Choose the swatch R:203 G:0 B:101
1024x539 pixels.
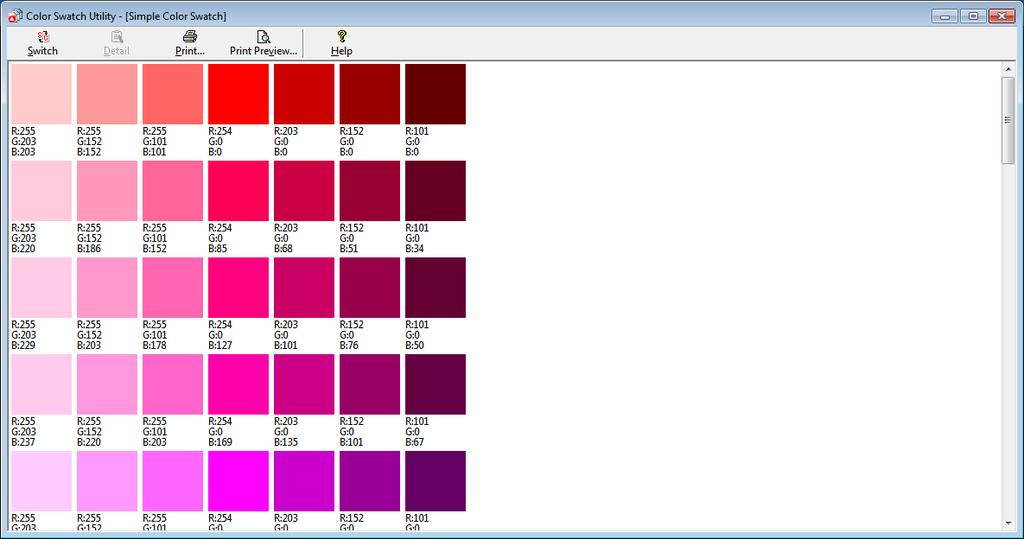304,287
